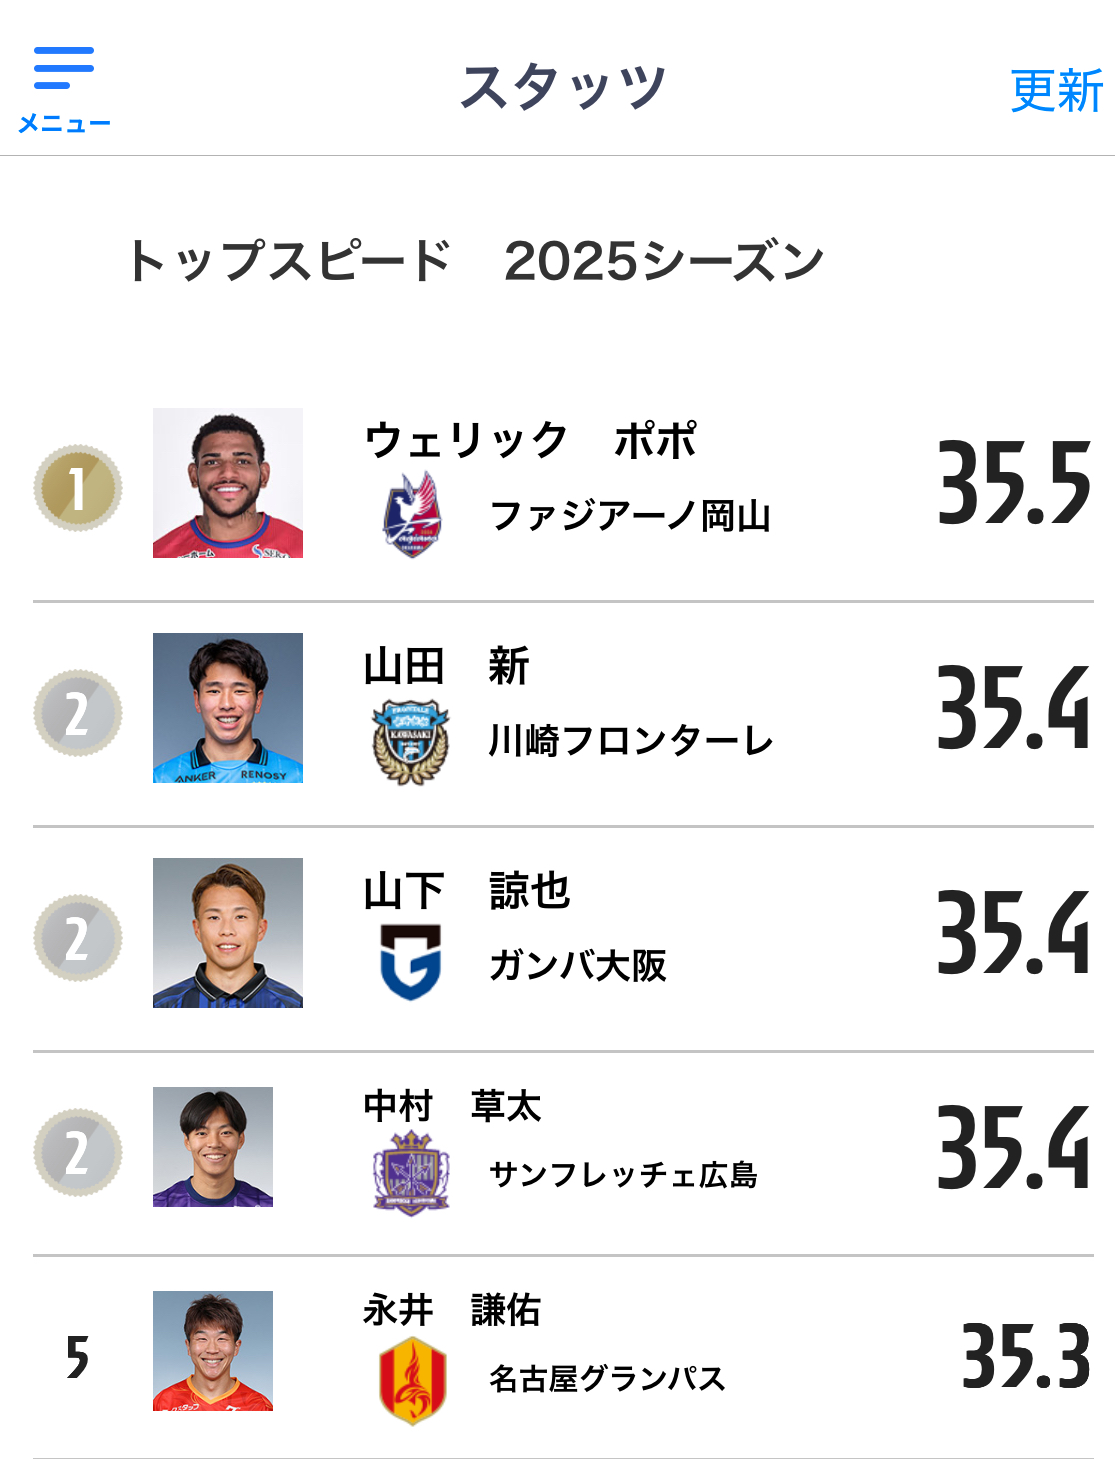Click the Nagoya Grampus club crest
This screenshot has height=1459, width=1115.
tap(412, 1380)
